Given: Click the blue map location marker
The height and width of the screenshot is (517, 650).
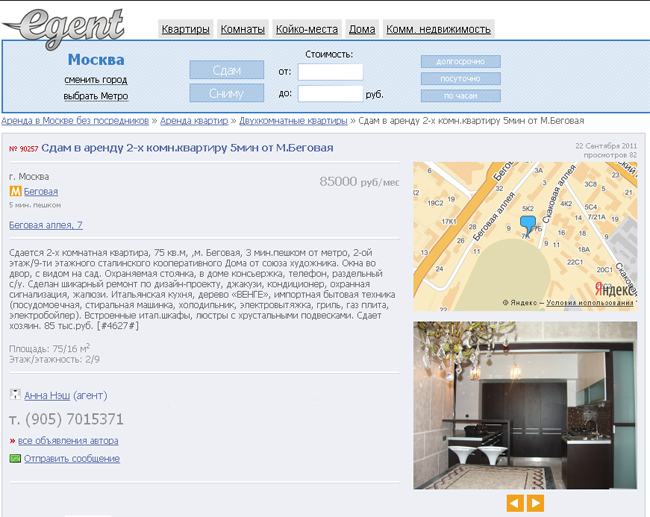Looking at the screenshot, I should [x=528, y=223].
